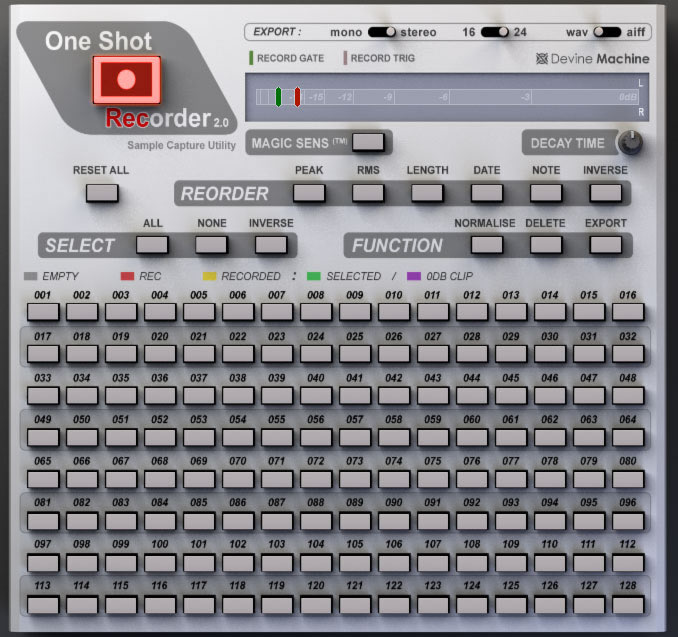678x637 pixels.
Task: Select sample slot 012
Action: 472,312
